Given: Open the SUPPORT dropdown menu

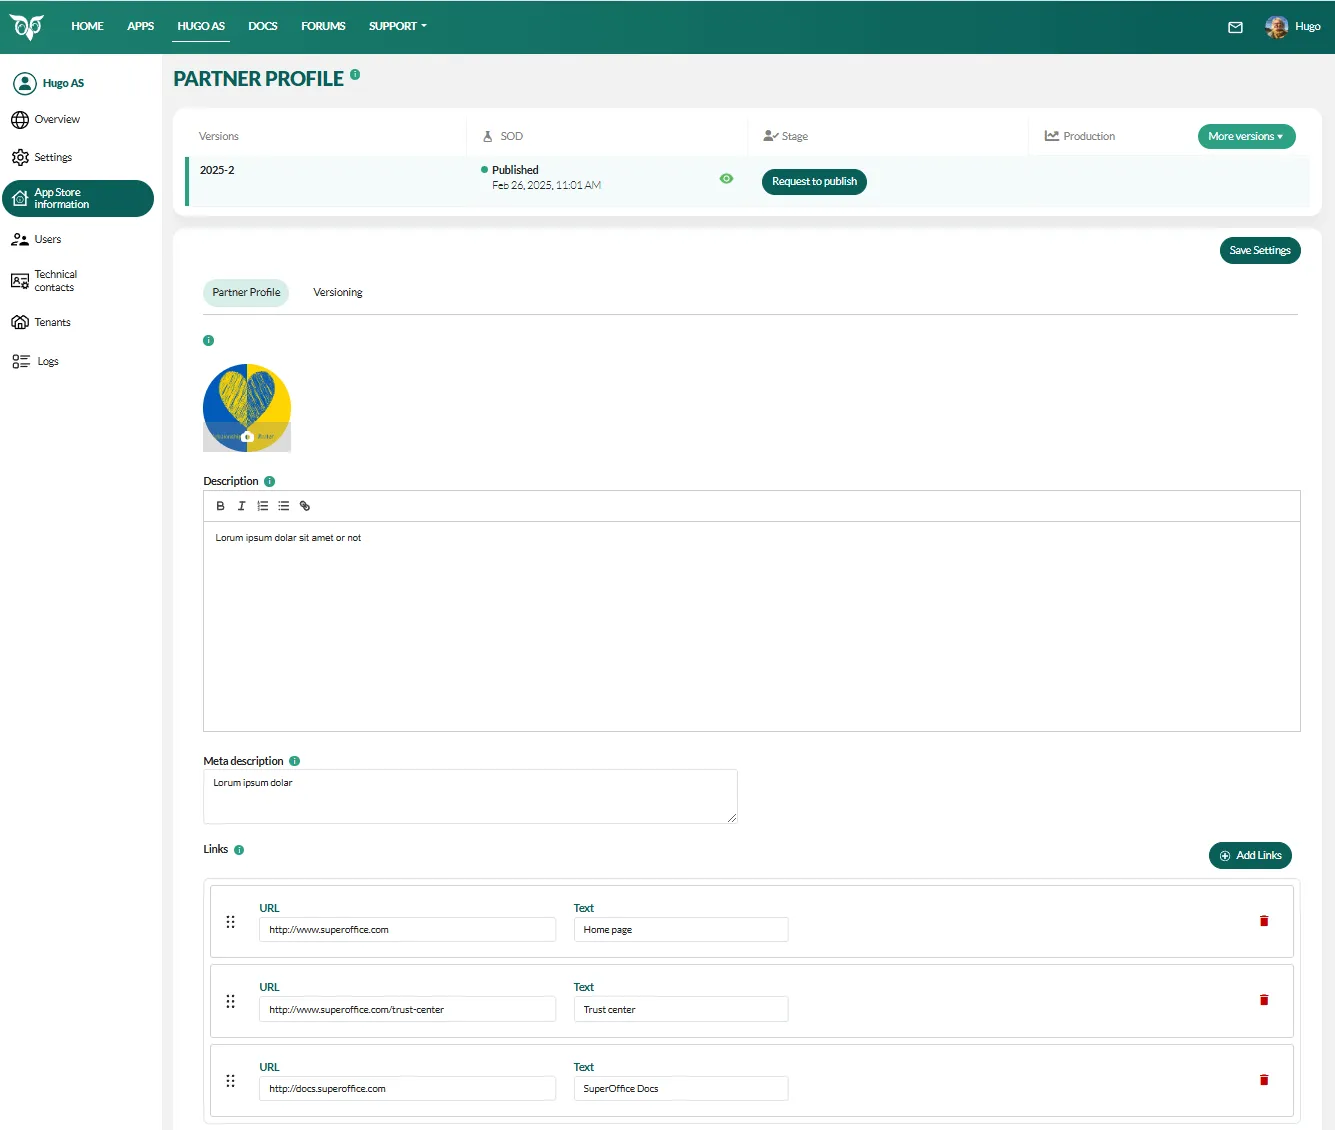Looking at the screenshot, I should click(x=397, y=26).
